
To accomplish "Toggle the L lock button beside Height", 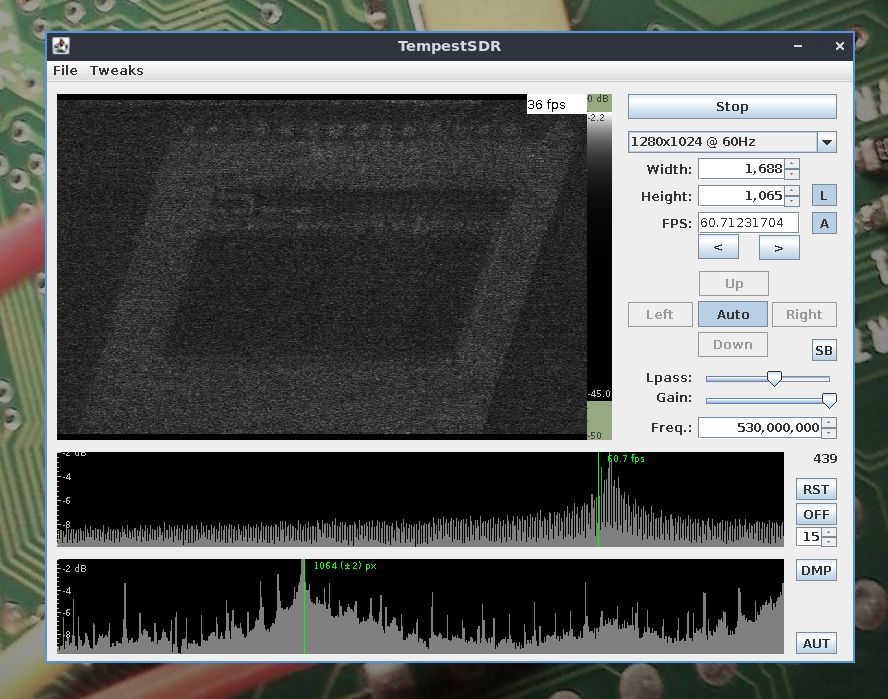I will [x=824, y=195].
